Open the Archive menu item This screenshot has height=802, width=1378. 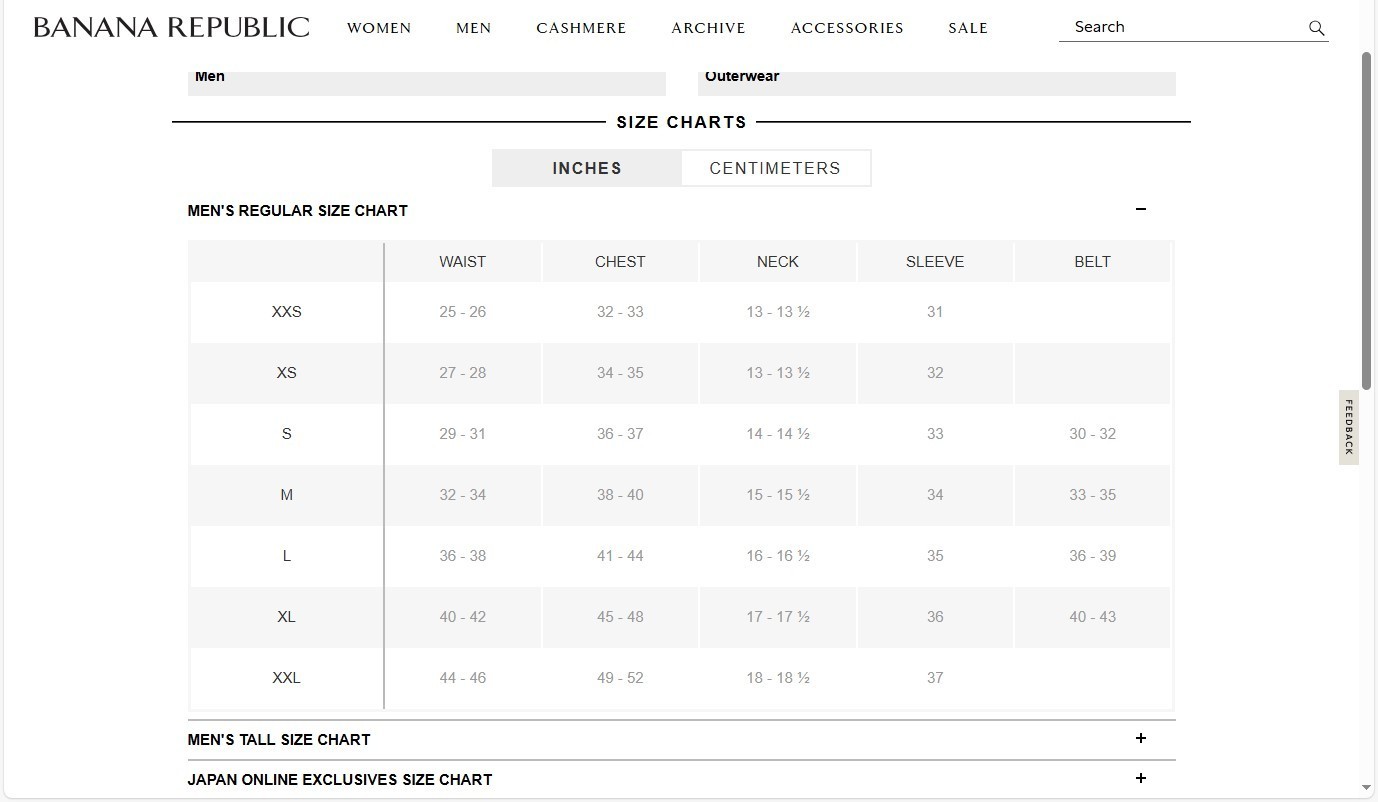(708, 28)
